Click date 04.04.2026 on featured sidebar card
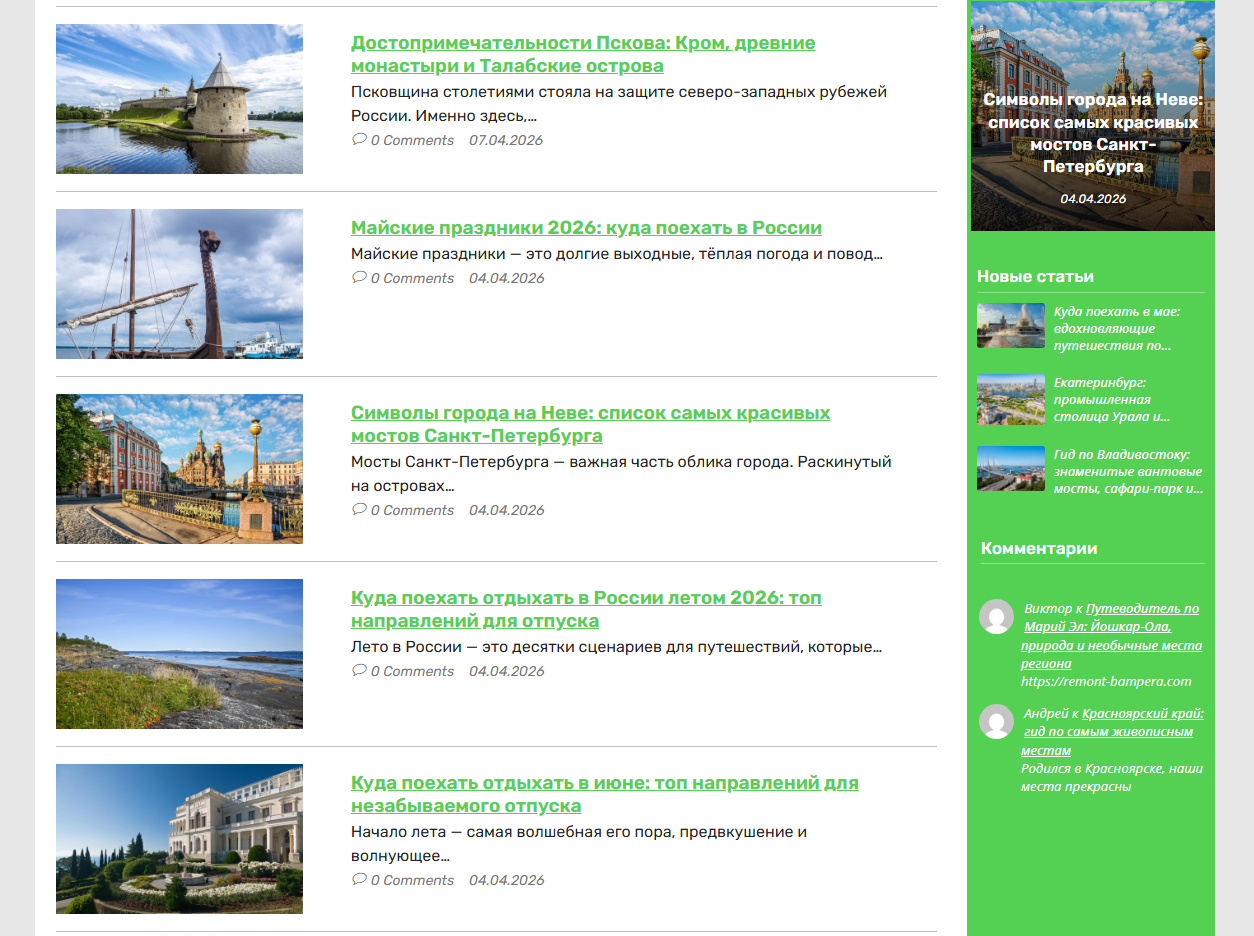The width and height of the screenshot is (1254, 936). click(1093, 198)
